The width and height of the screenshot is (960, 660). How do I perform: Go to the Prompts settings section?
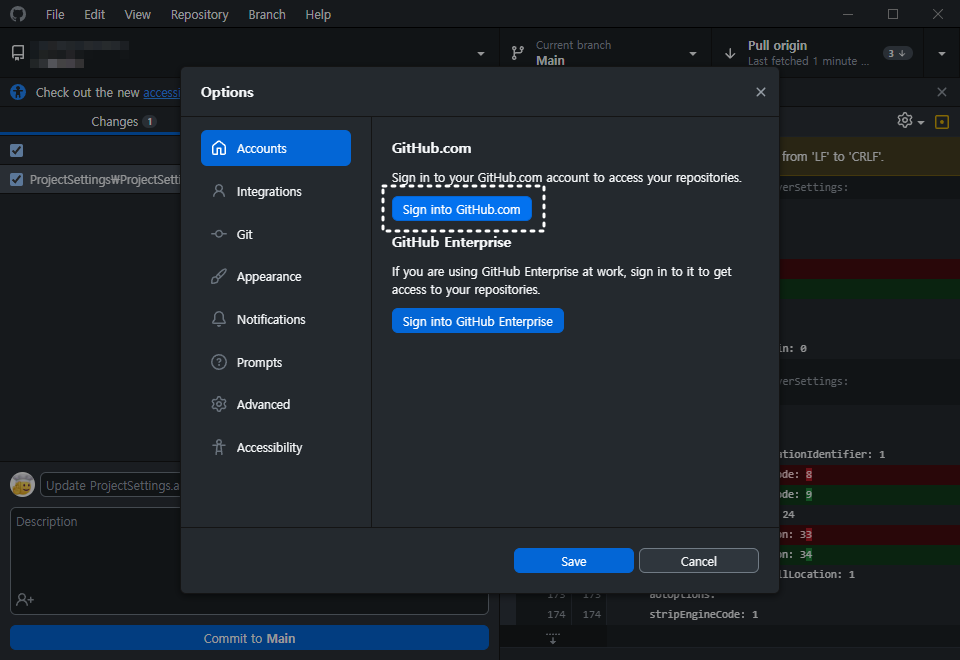point(276,362)
